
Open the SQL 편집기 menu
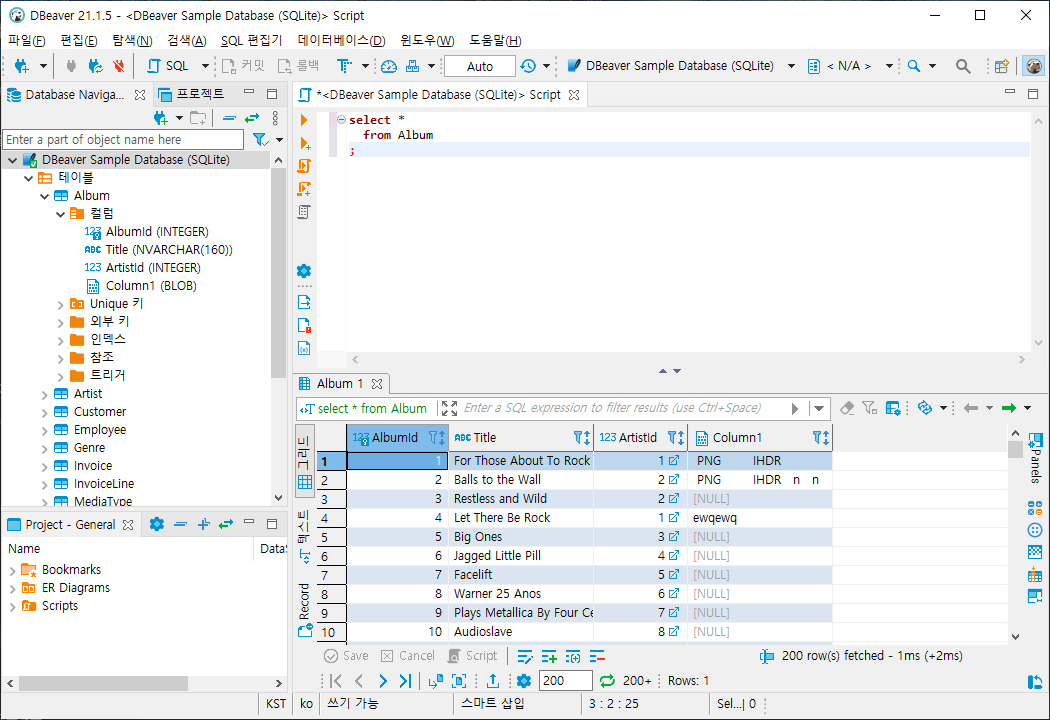pyautogui.click(x=252, y=41)
